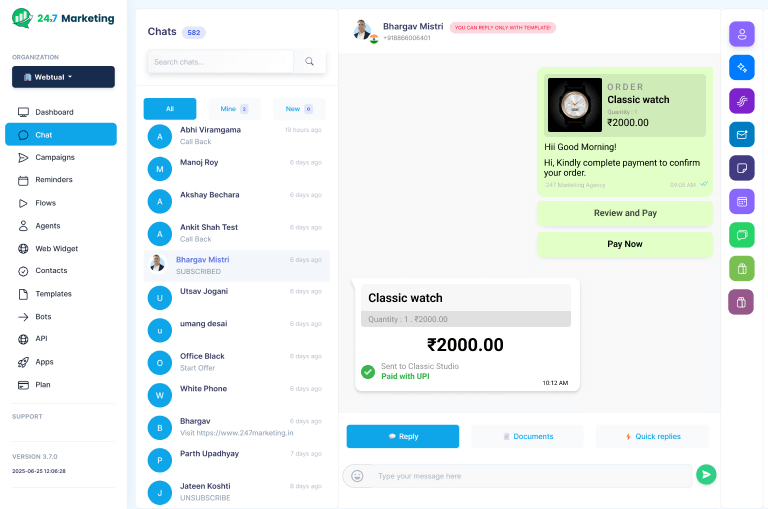Click the Review and Pay button

coord(624,213)
